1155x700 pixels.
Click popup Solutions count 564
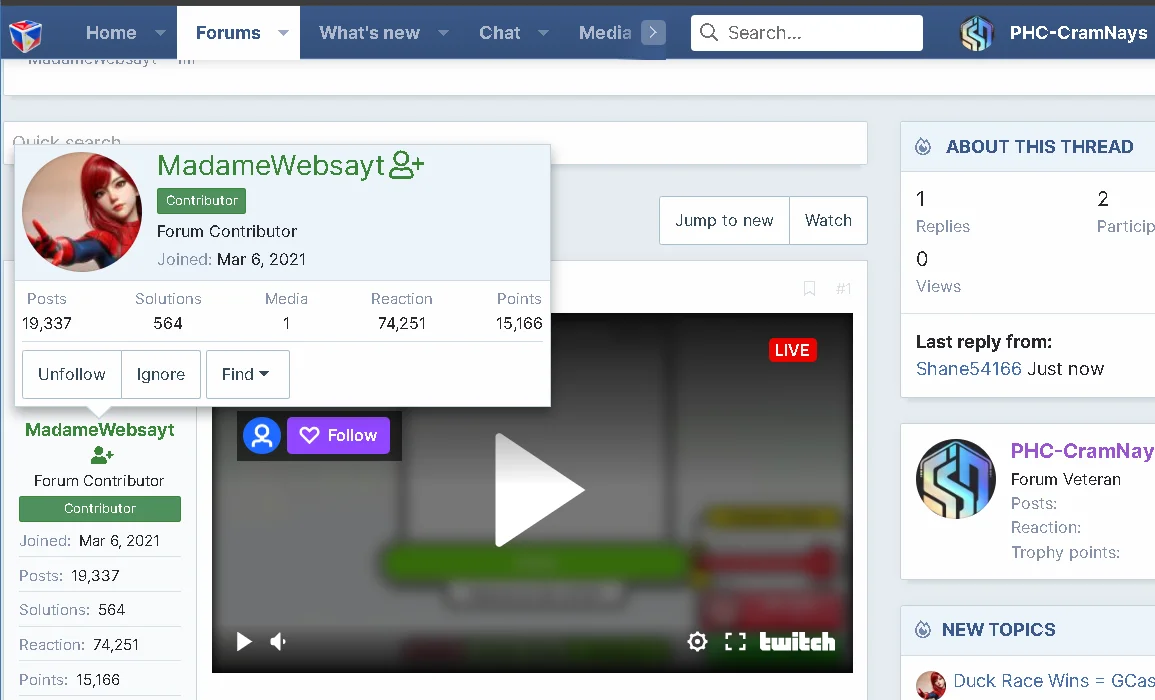(x=168, y=323)
